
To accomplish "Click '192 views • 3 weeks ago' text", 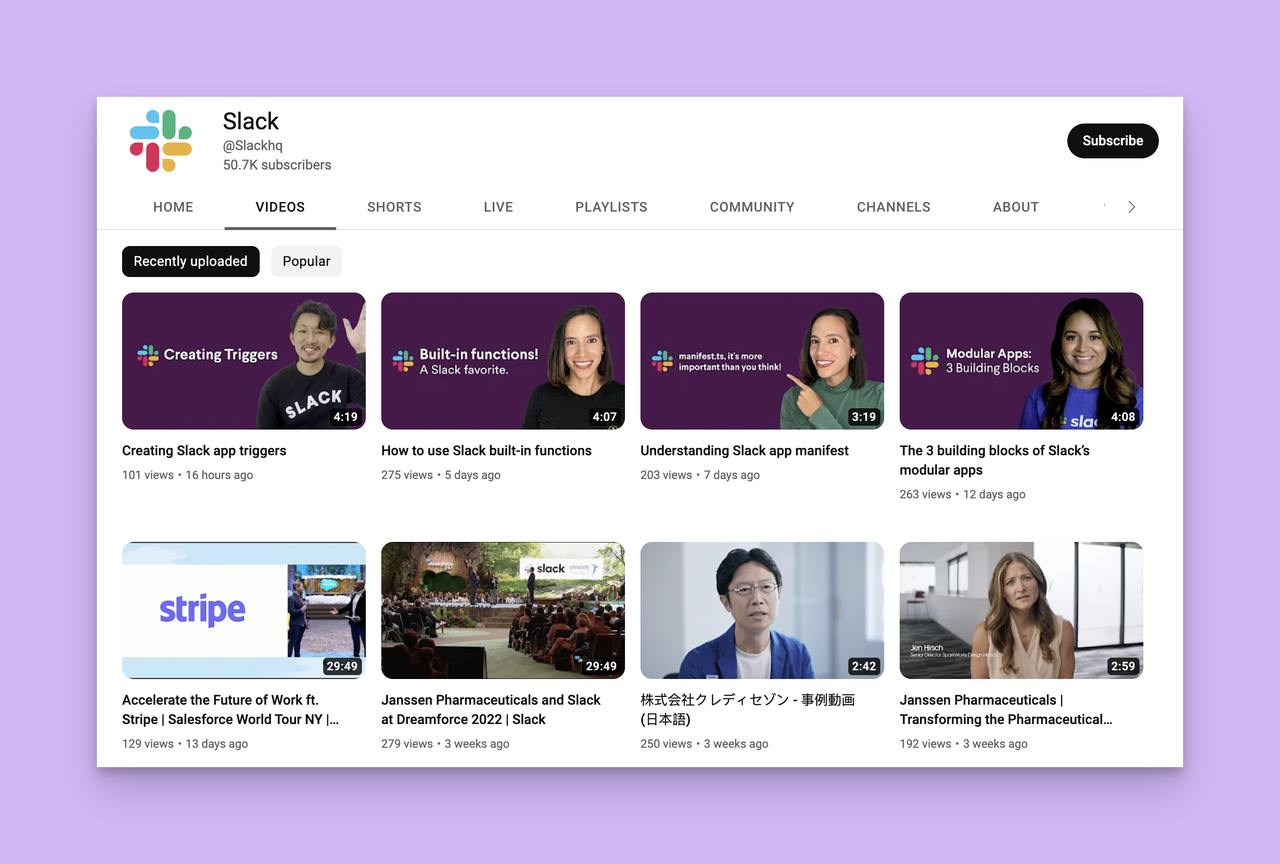I will point(963,744).
